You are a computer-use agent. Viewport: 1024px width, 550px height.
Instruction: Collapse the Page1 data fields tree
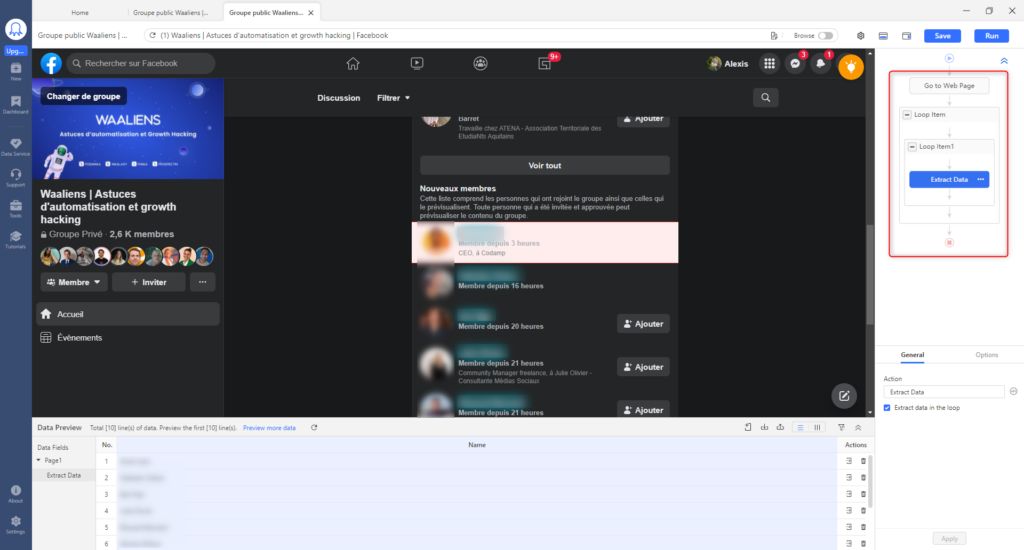(x=39, y=460)
